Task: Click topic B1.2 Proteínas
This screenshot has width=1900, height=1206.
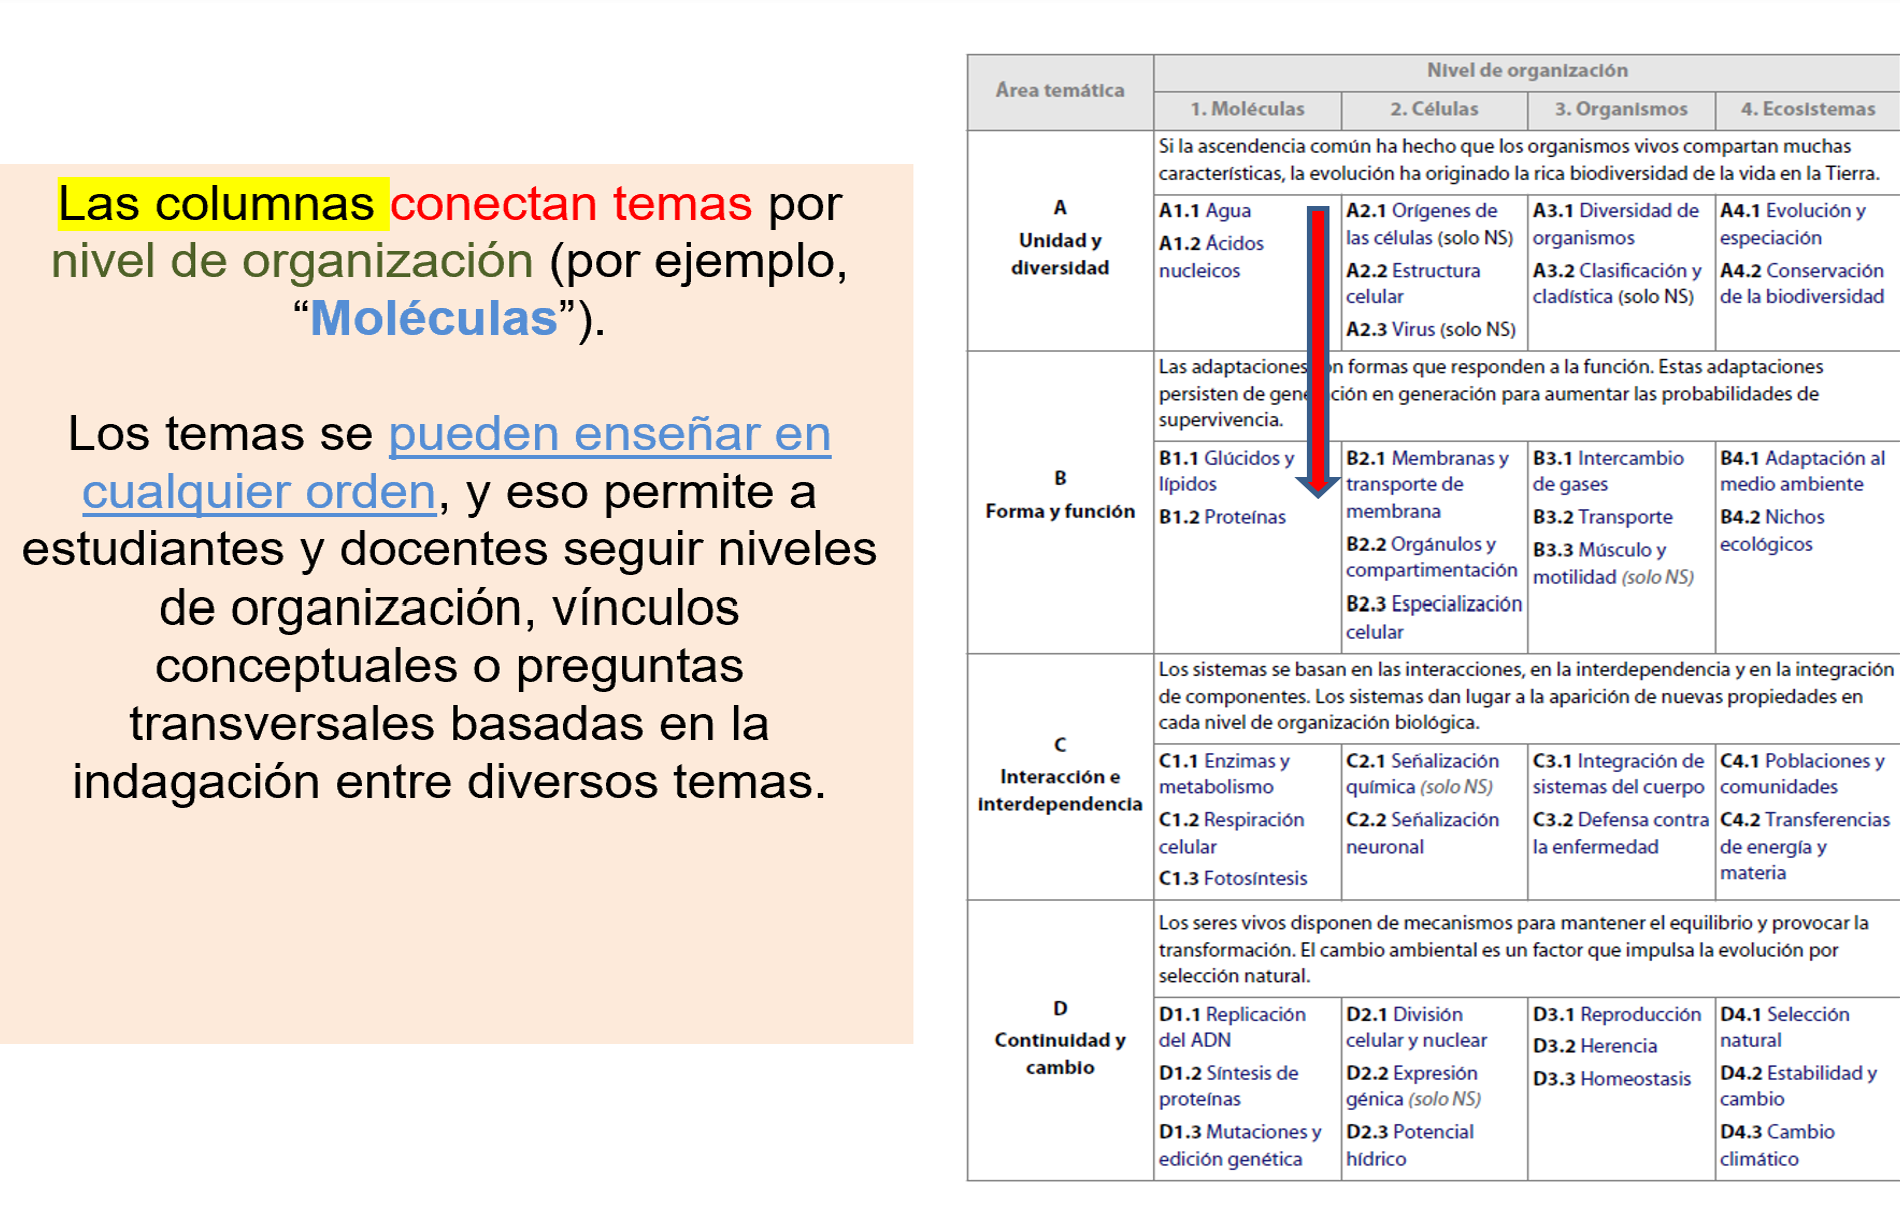Action: coord(1222,517)
